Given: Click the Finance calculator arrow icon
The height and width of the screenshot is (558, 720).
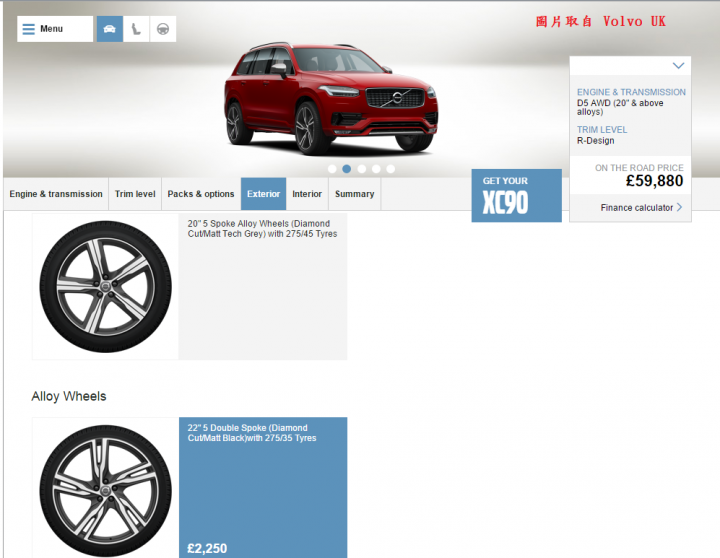Looking at the screenshot, I should 680,208.
